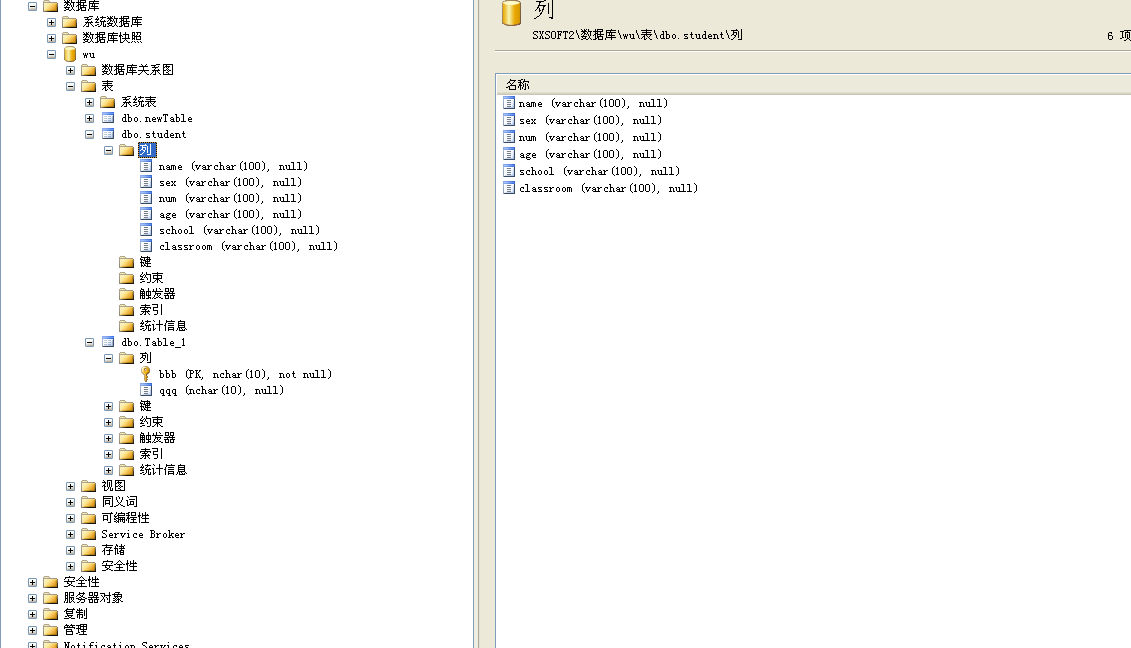Click dbo.Table_1 table icon
Viewport: 1131px width, 648px height.
(x=108, y=342)
